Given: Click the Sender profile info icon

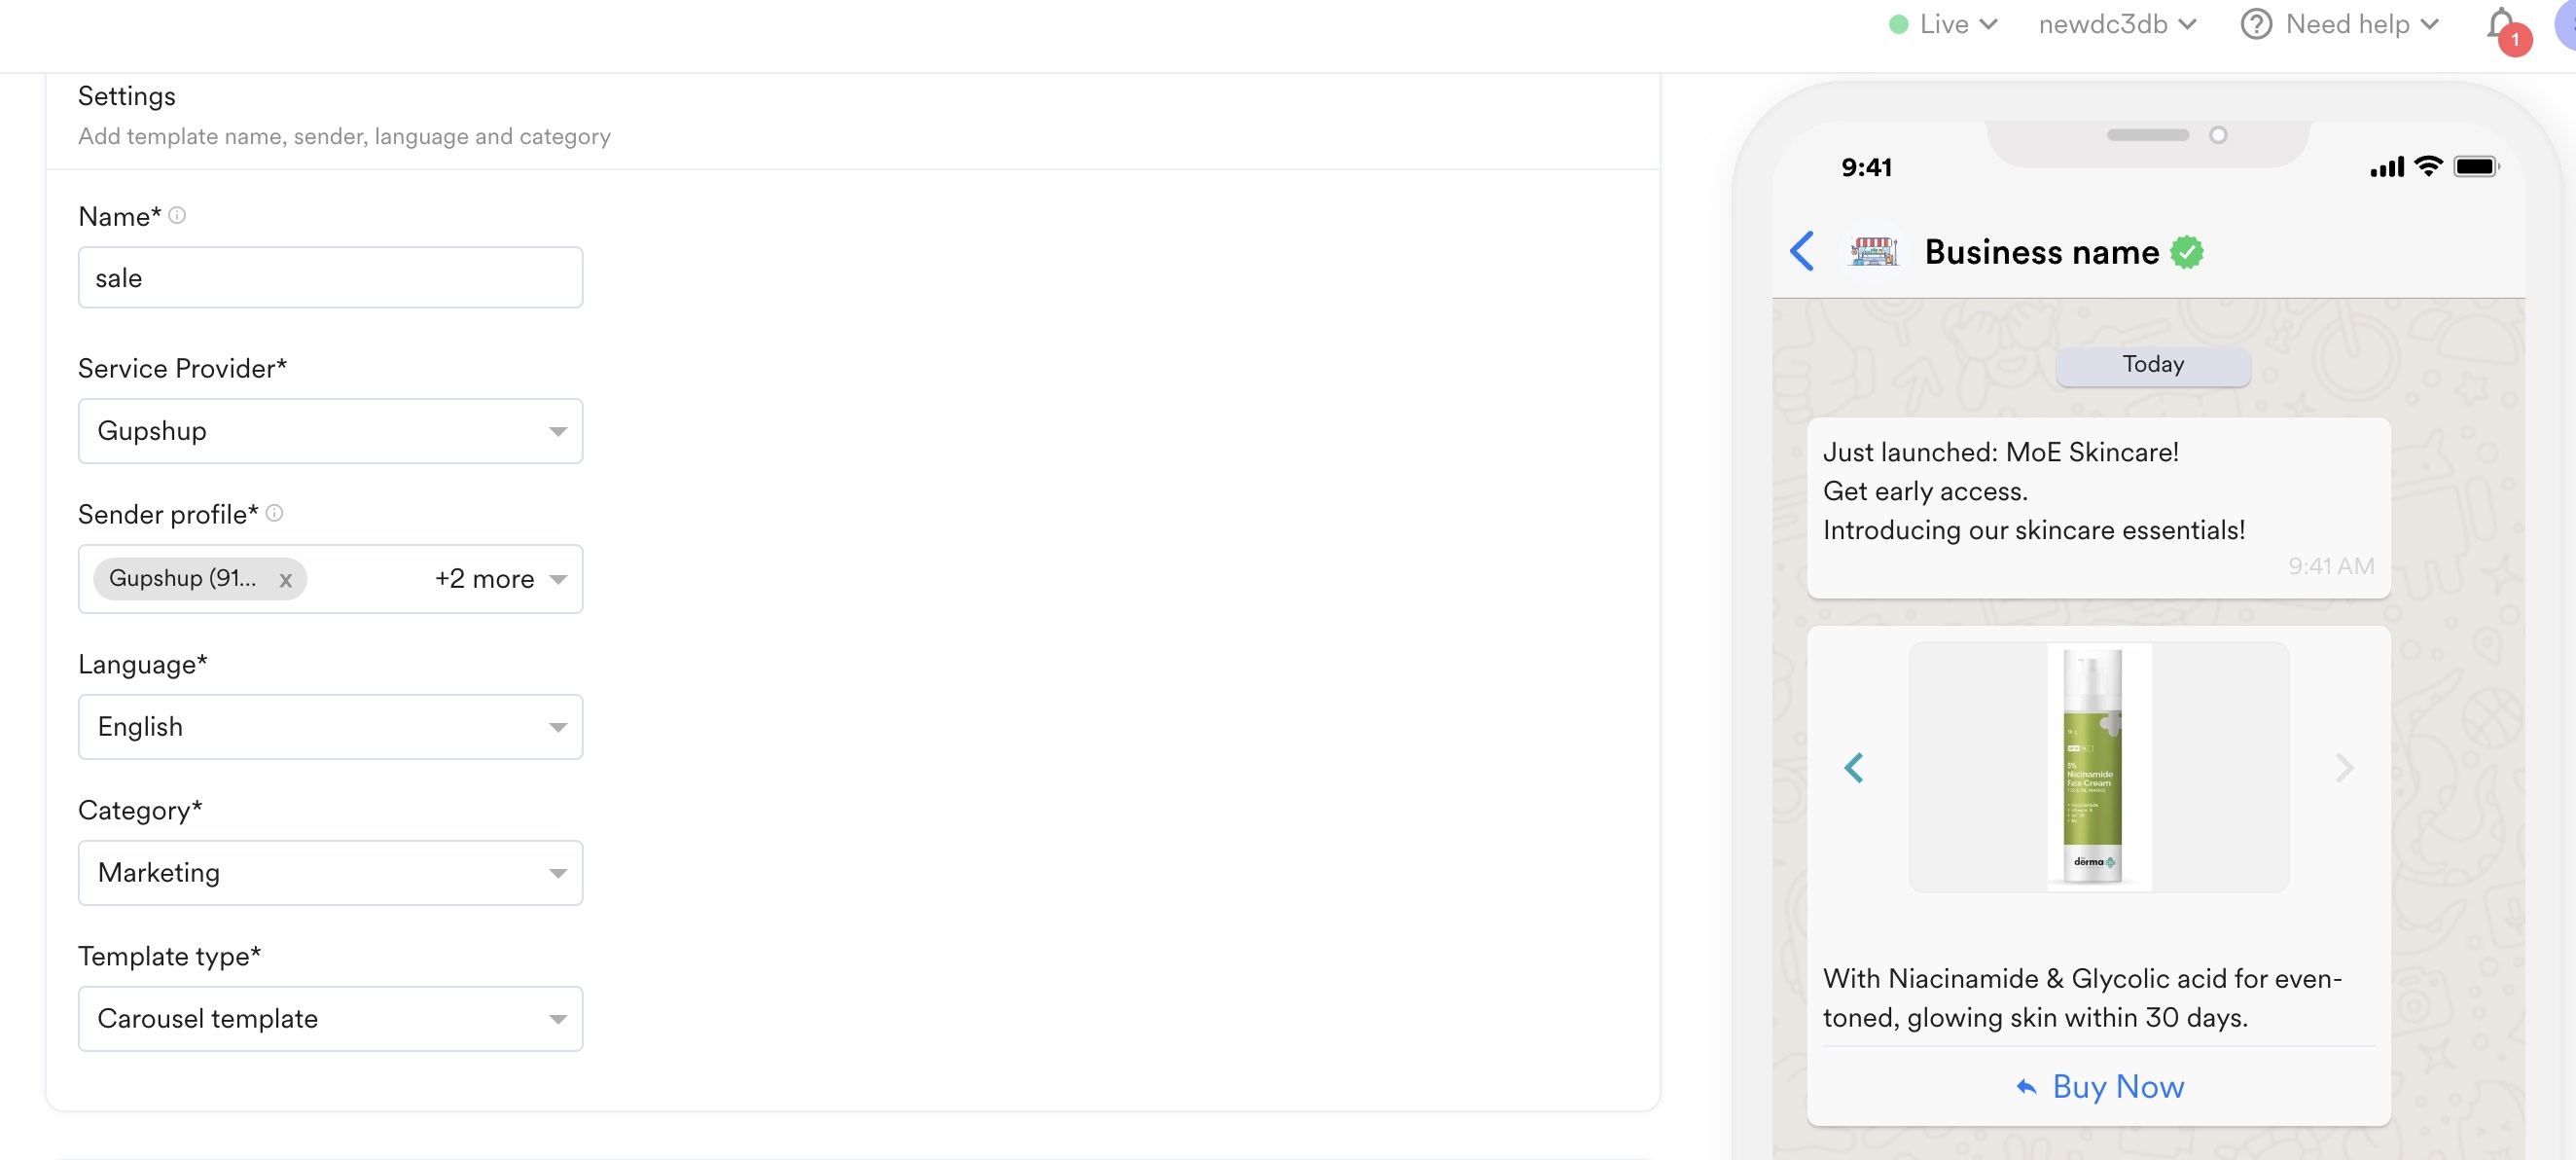Looking at the screenshot, I should point(274,513).
